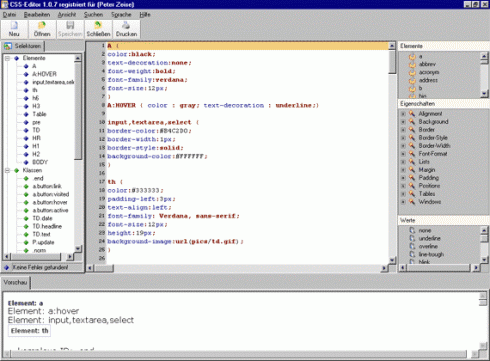
Task: Select the a.button:visited class
Action: (x=51, y=194)
